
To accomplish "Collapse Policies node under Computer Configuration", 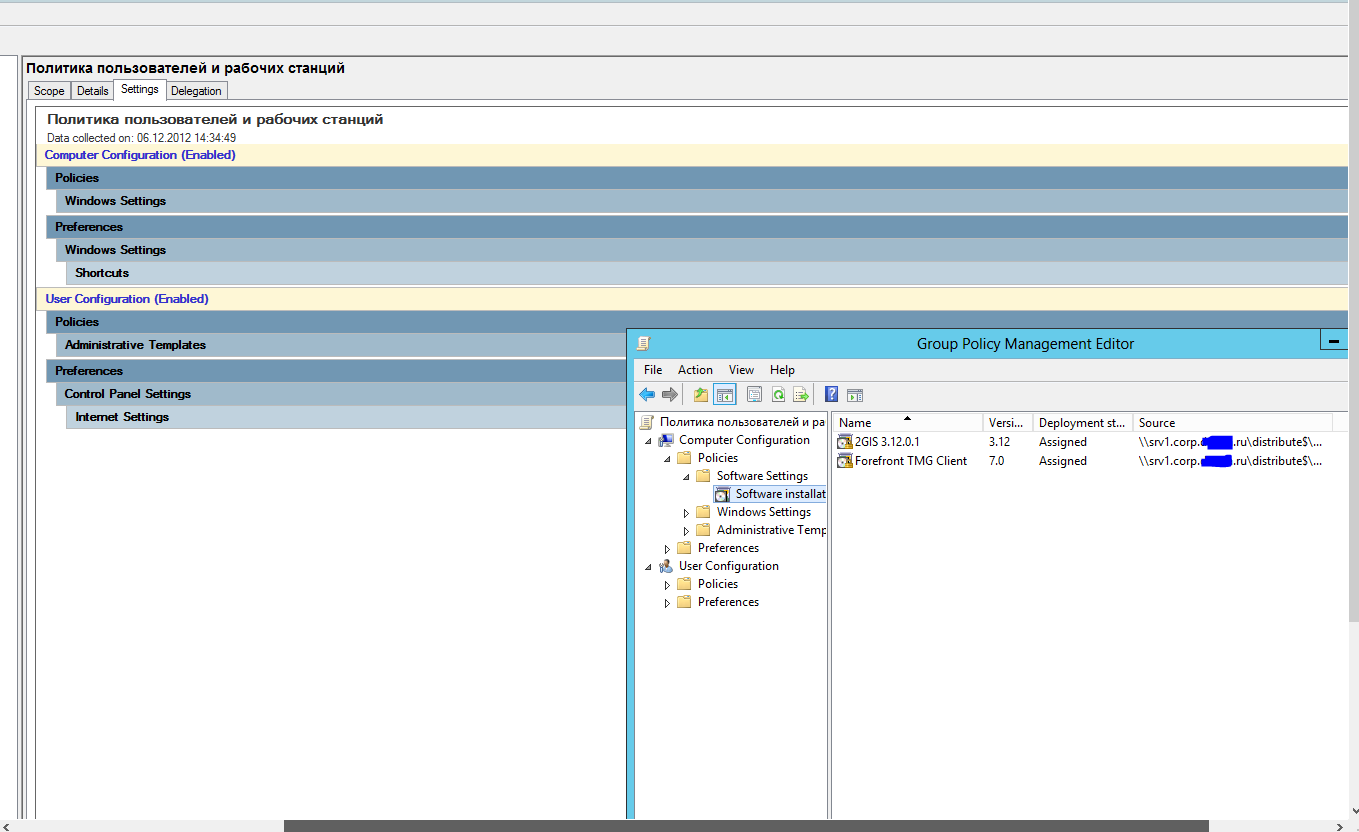I will tap(667, 459).
